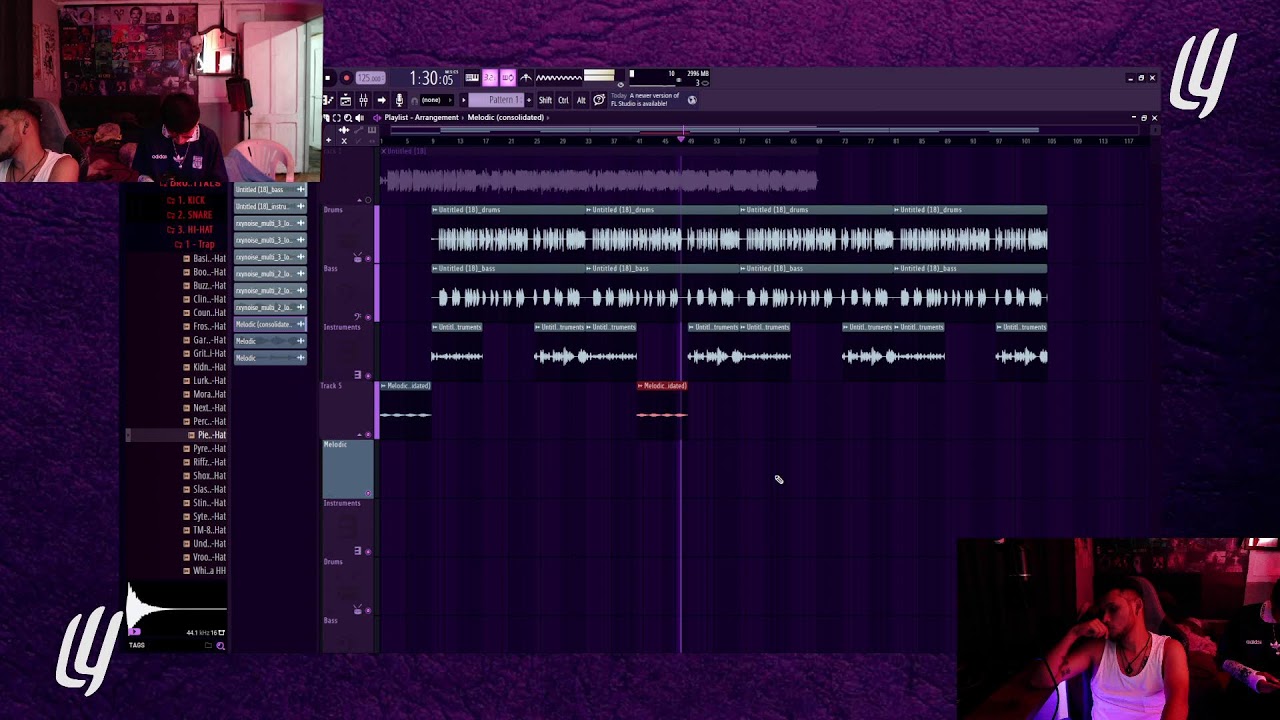Click the playhead marker on timeline ruler
This screenshot has height=720, width=1280.
(x=681, y=139)
